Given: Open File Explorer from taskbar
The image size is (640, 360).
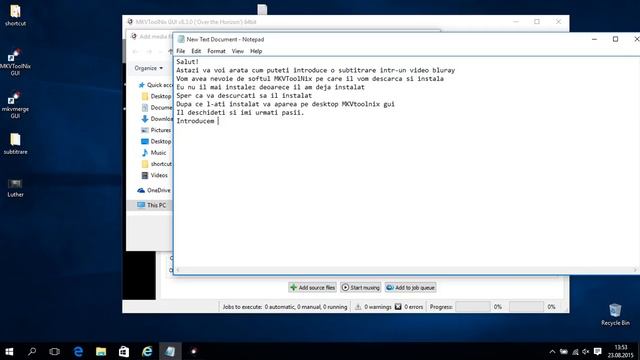Looking at the screenshot, I should [101, 351].
